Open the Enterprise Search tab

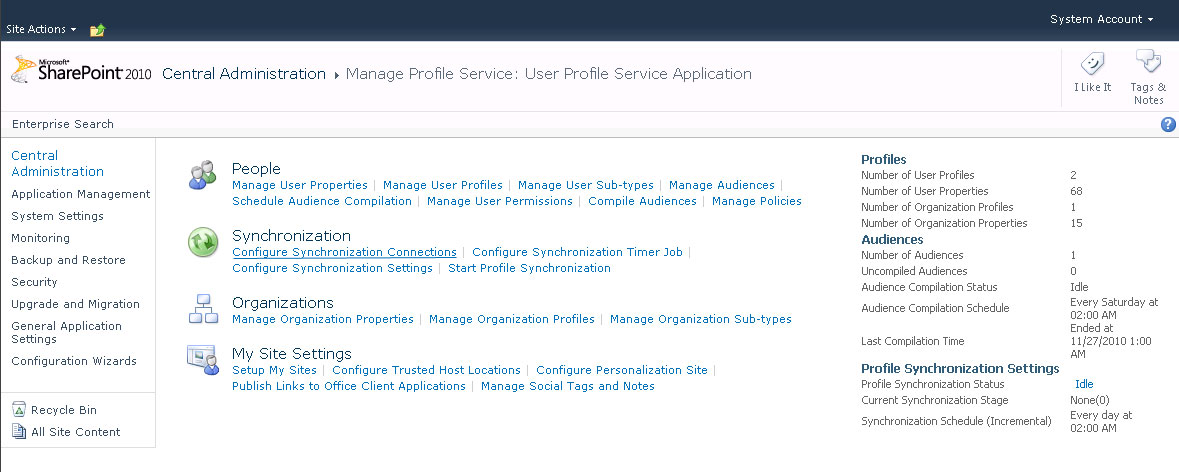click(63, 124)
